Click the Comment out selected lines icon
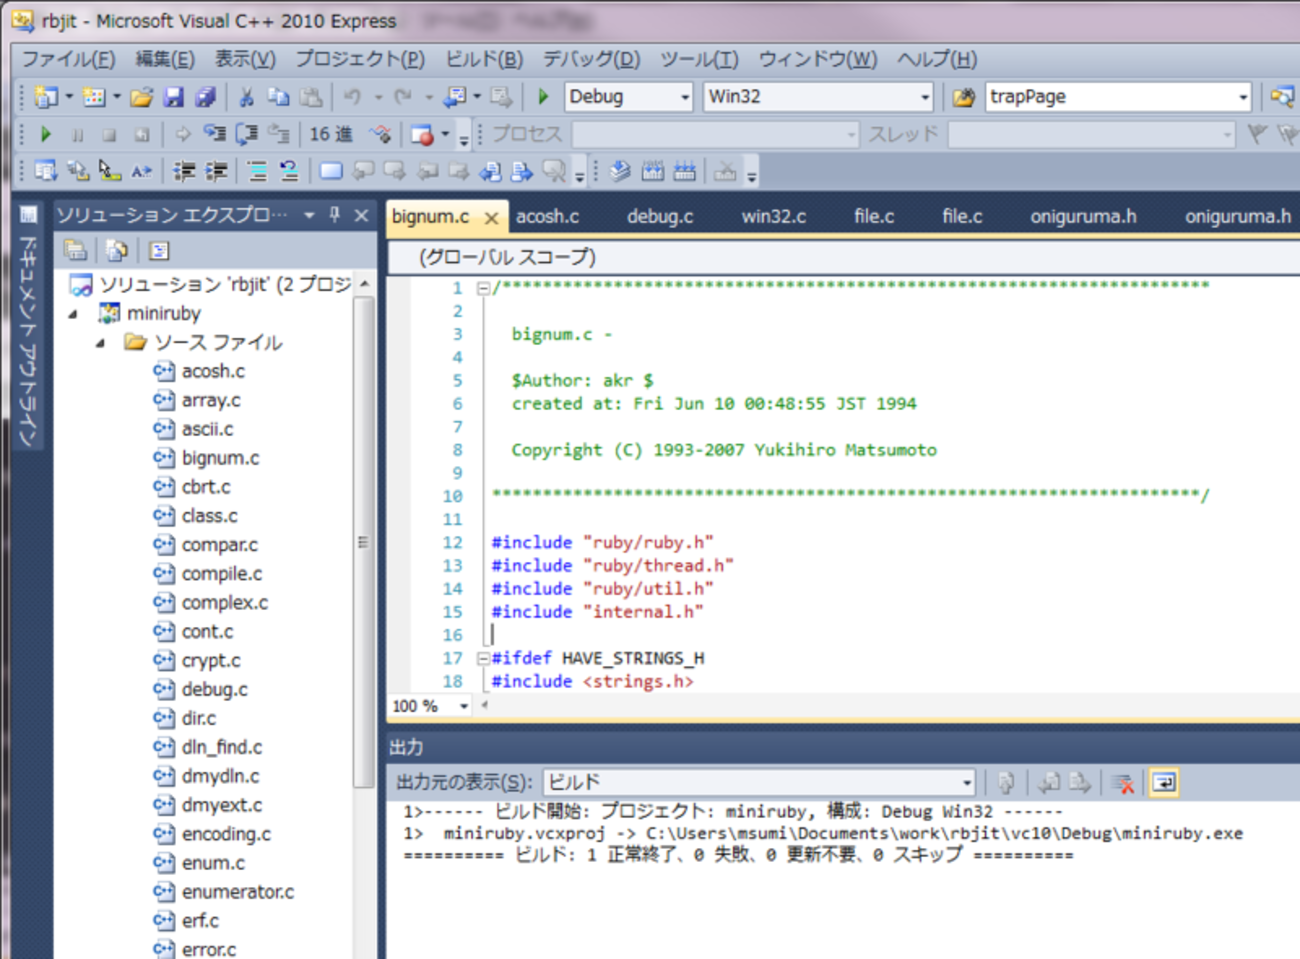This screenshot has height=959, width=1300. click(x=257, y=172)
